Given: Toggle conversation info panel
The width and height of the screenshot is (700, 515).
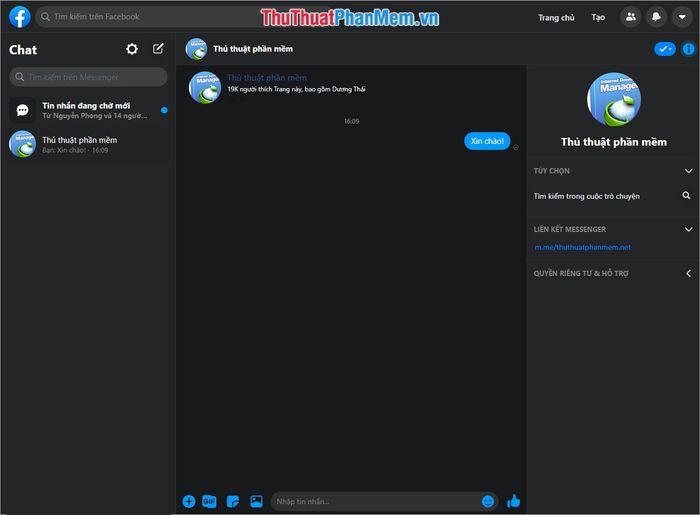Looking at the screenshot, I should tap(688, 49).
